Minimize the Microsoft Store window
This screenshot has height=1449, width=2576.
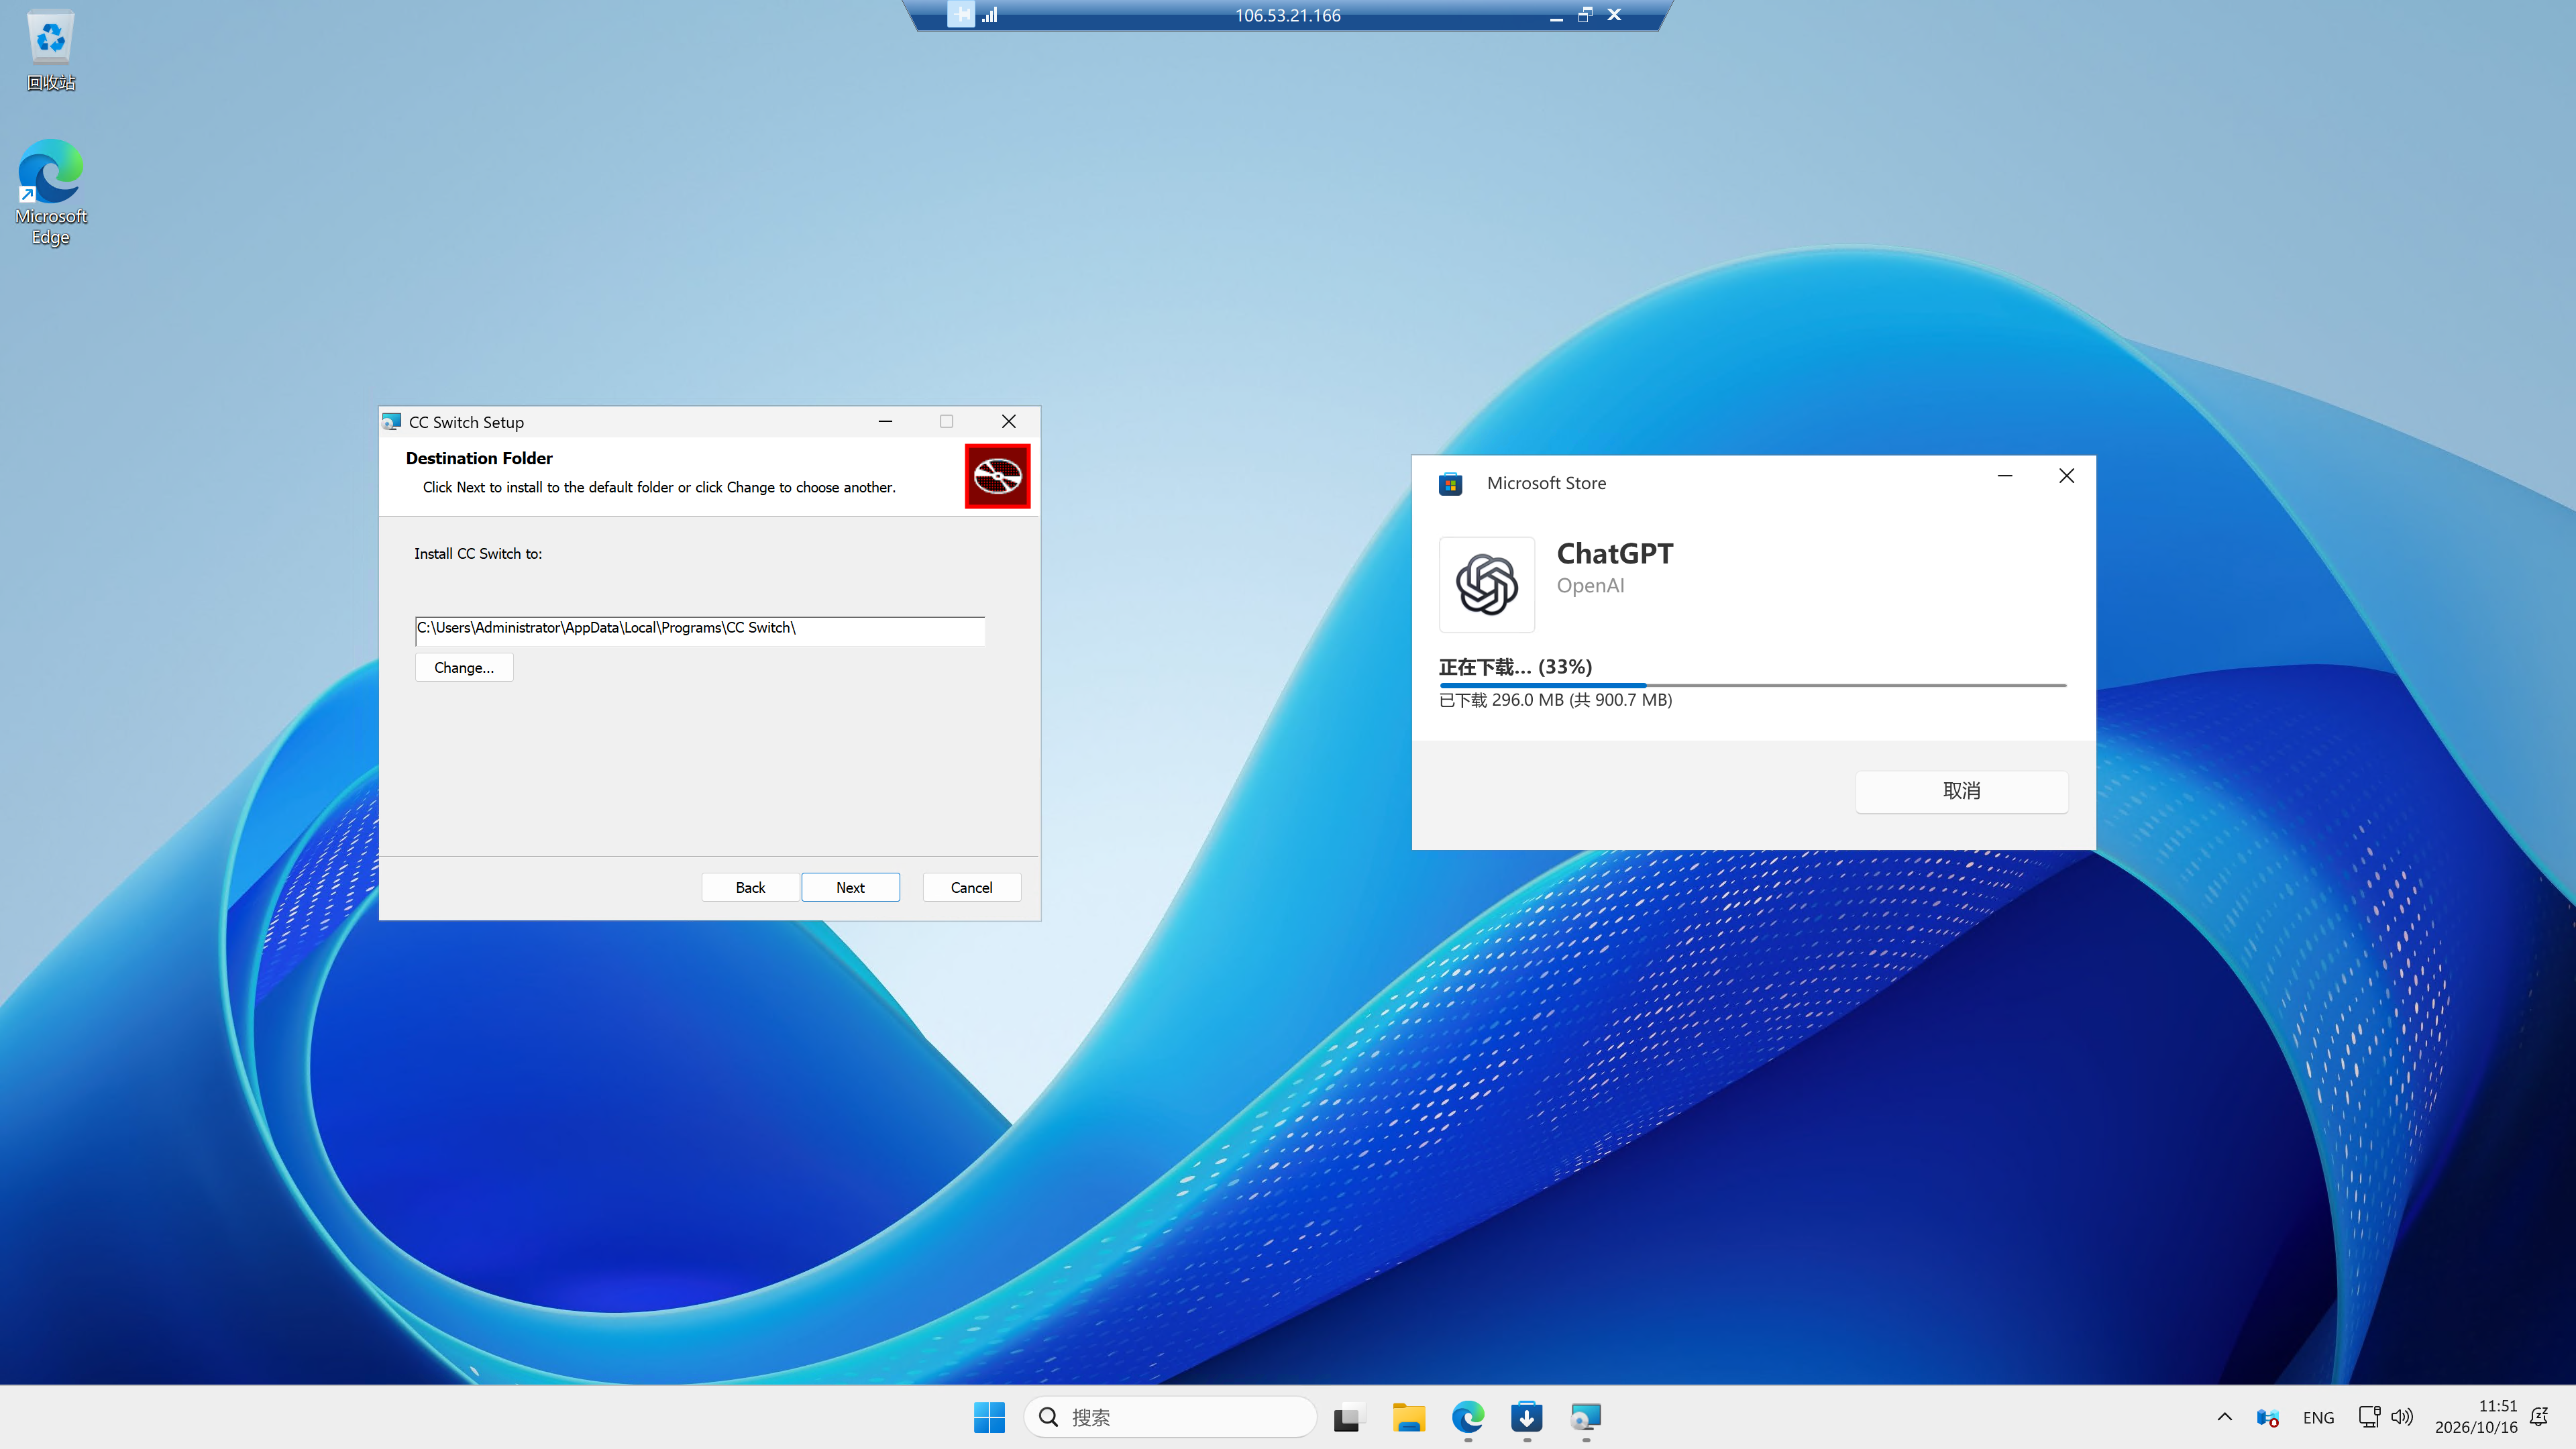2004,476
